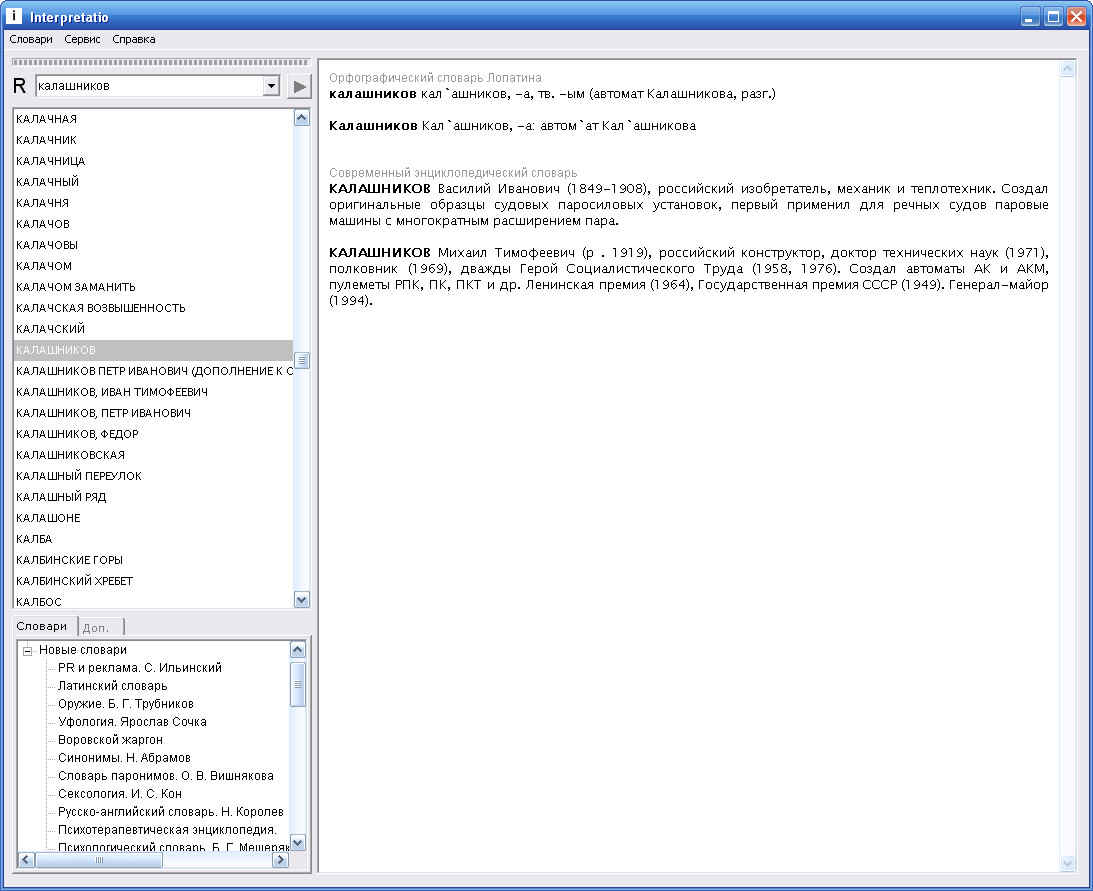Click the Современный энциклопедический словарь heading
Image resolution: width=1093 pixels, height=891 pixels.
click(453, 173)
